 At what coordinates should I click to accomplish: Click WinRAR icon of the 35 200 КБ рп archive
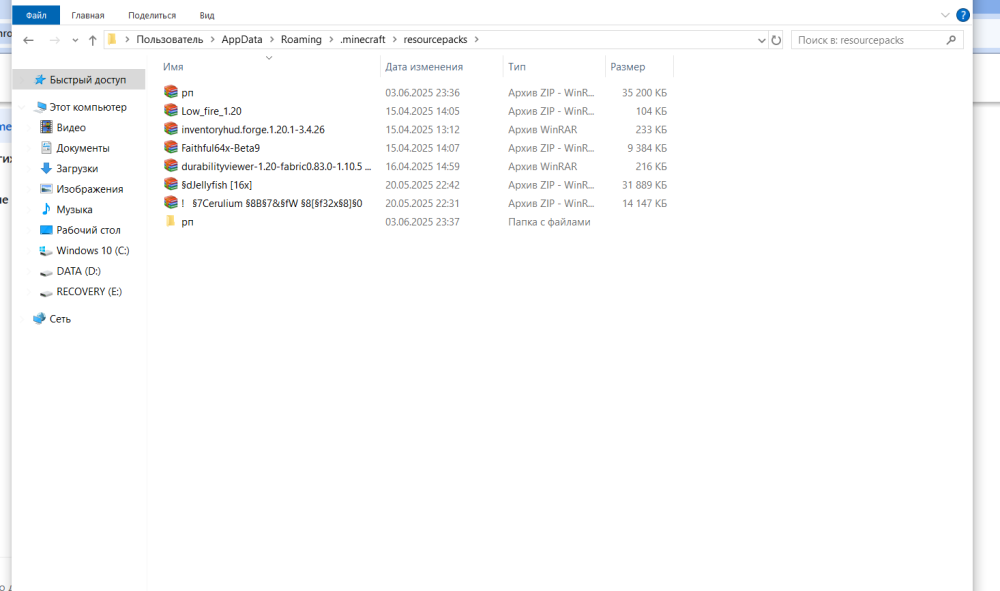[x=170, y=92]
